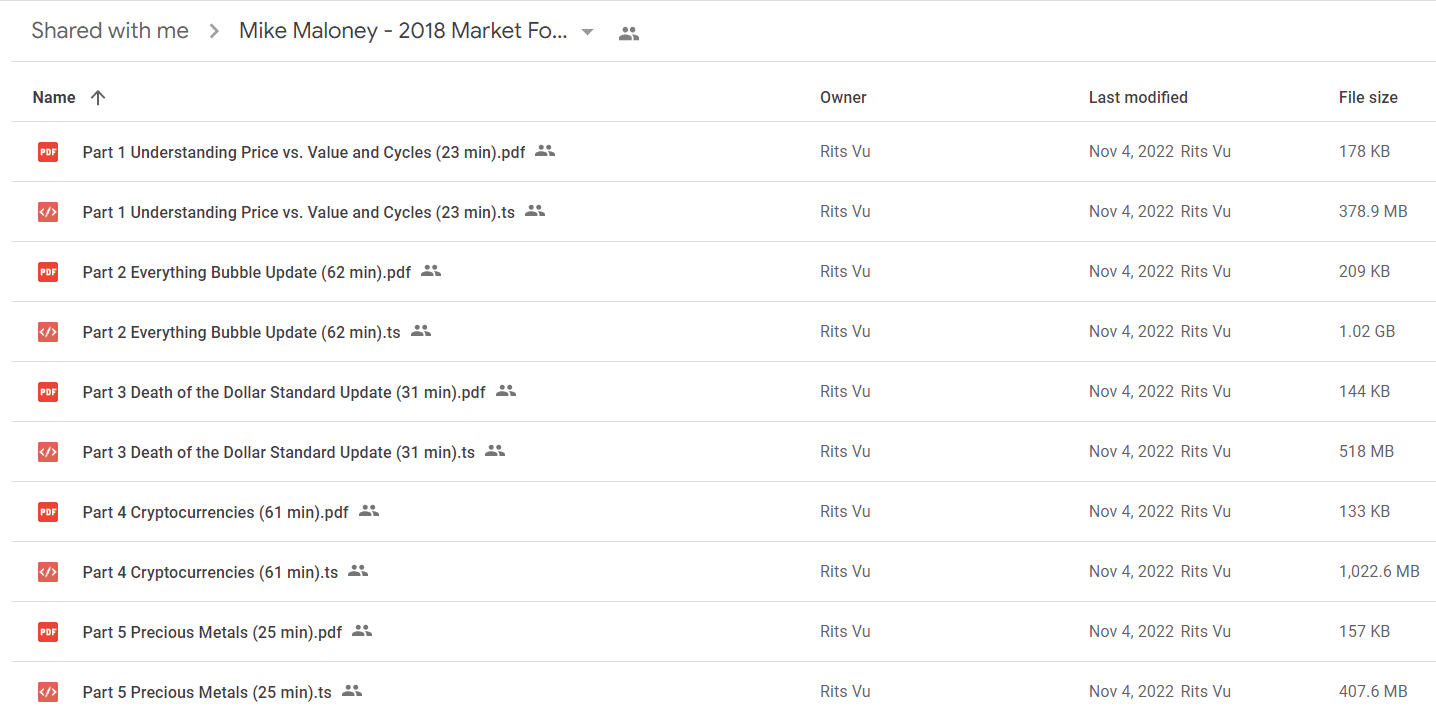Click shared icon on Part 5 .ts row

point(352,691)
